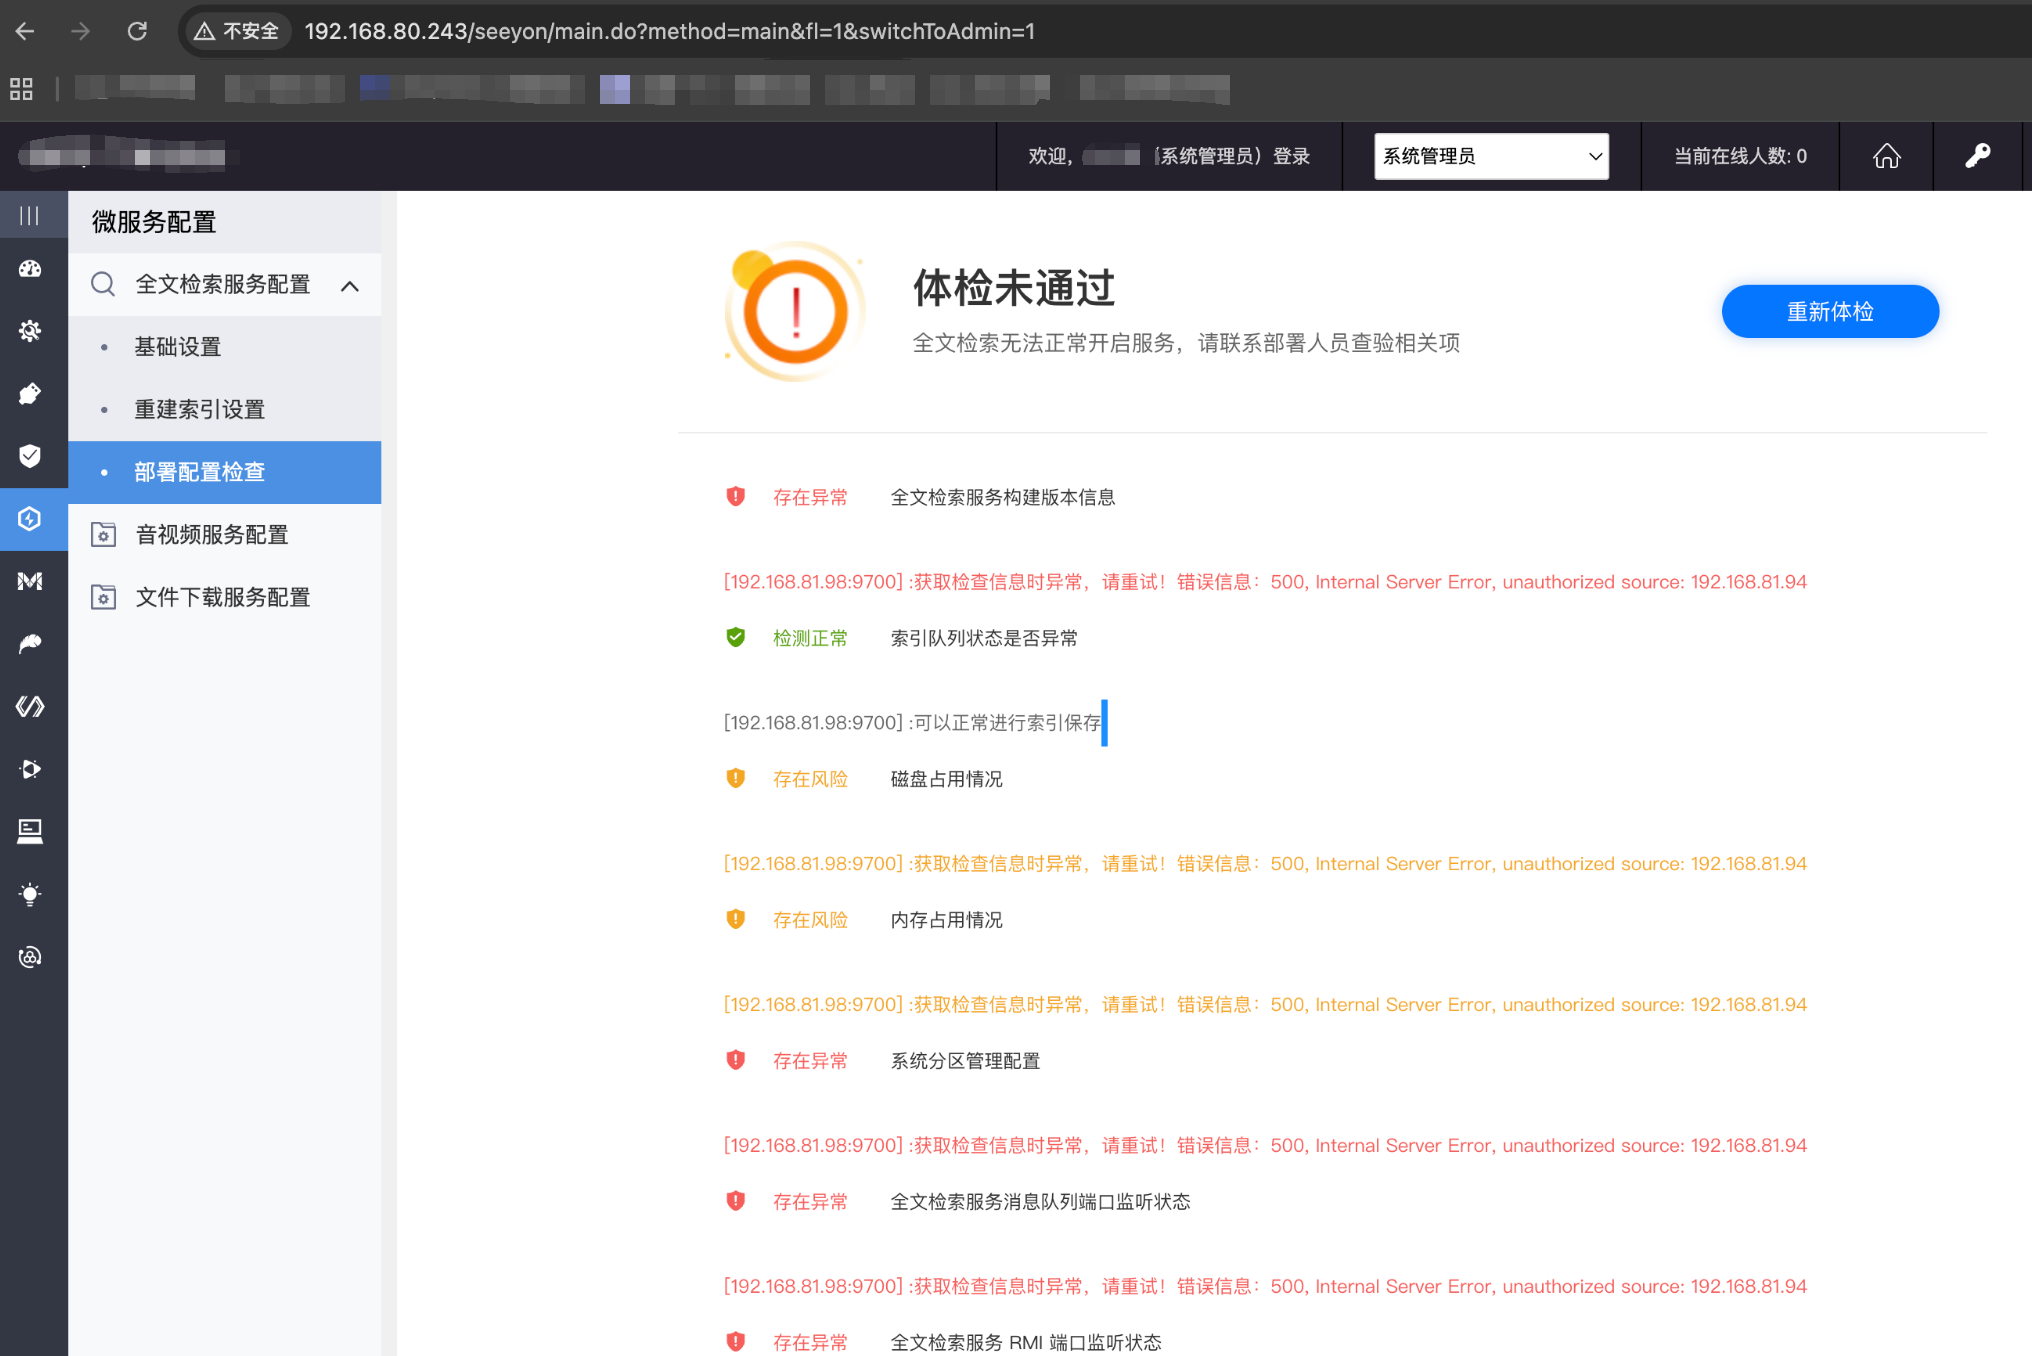Click the large orange exclamation warning icon
Image resolution: width=2032 pixels, height=1356 pixels.
click(795, 311)
